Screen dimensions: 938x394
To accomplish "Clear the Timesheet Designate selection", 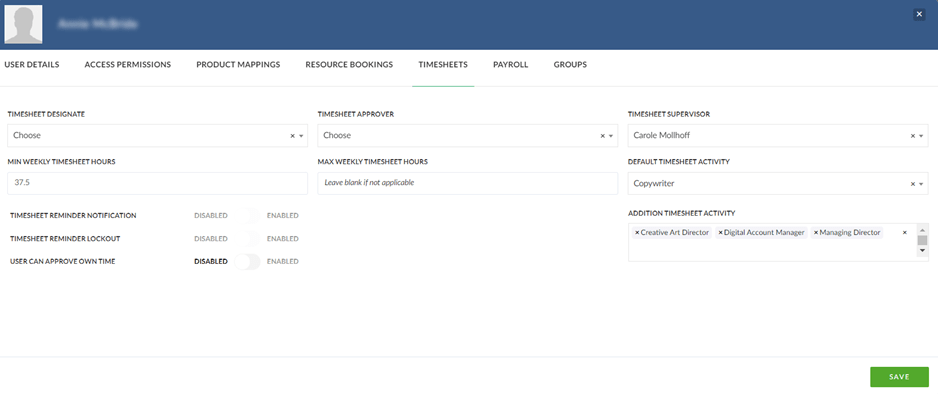I will (293, 136).
